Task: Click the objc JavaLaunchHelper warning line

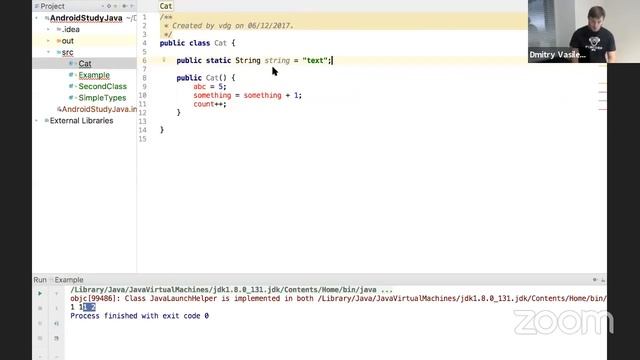Action: [338, 298]
